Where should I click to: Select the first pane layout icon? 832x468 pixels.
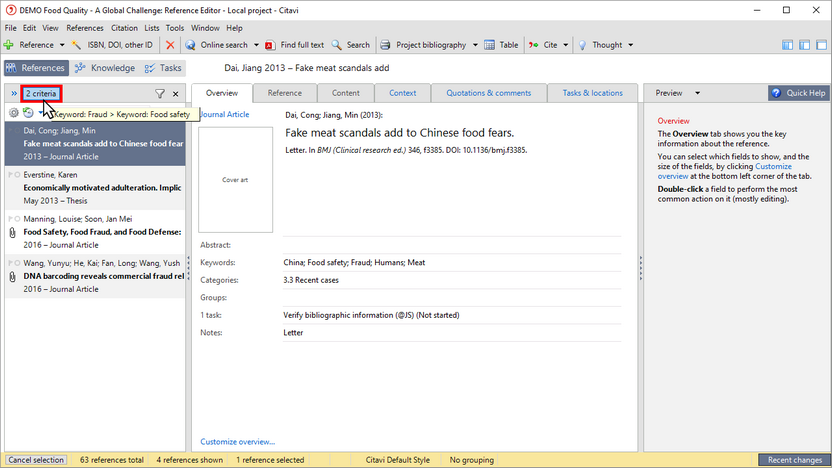pyautogui.click(x=787, y=45)
